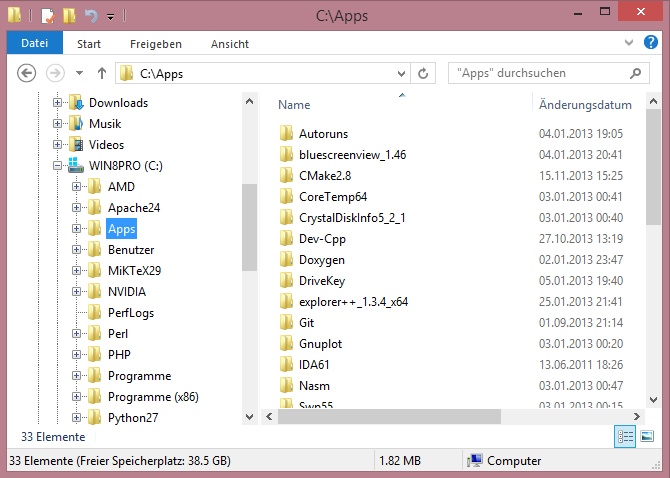The width and height of the screenshot is (670, 478).
Task: Expand the Downloads tree node
Action: tap(57, 103)
